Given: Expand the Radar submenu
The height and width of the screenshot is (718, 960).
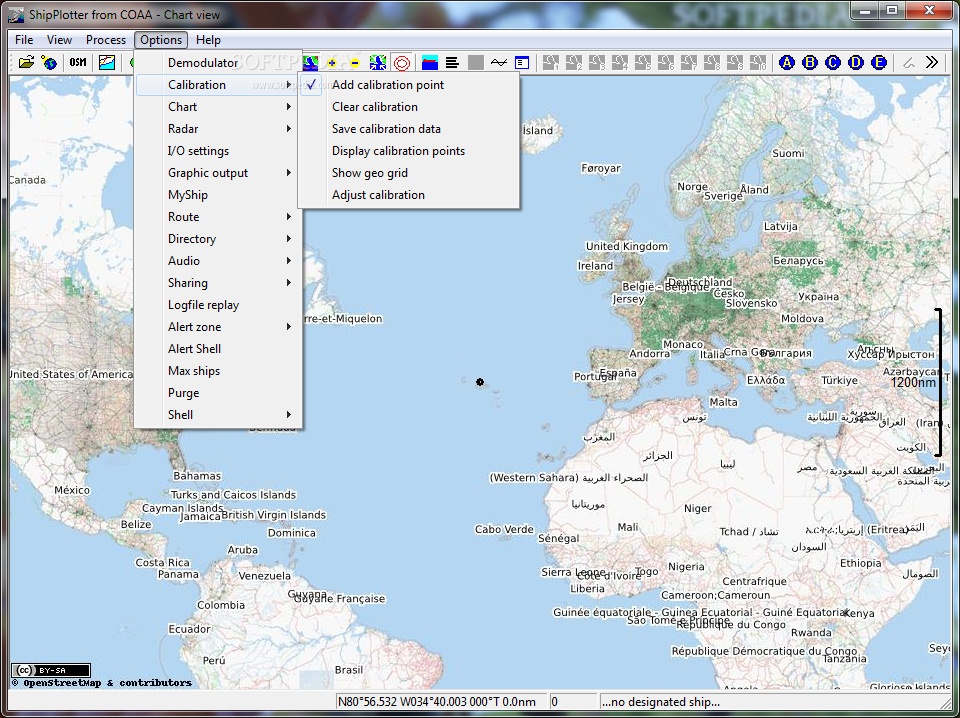Looking at the screenshot, I should [x=218, y=129].
